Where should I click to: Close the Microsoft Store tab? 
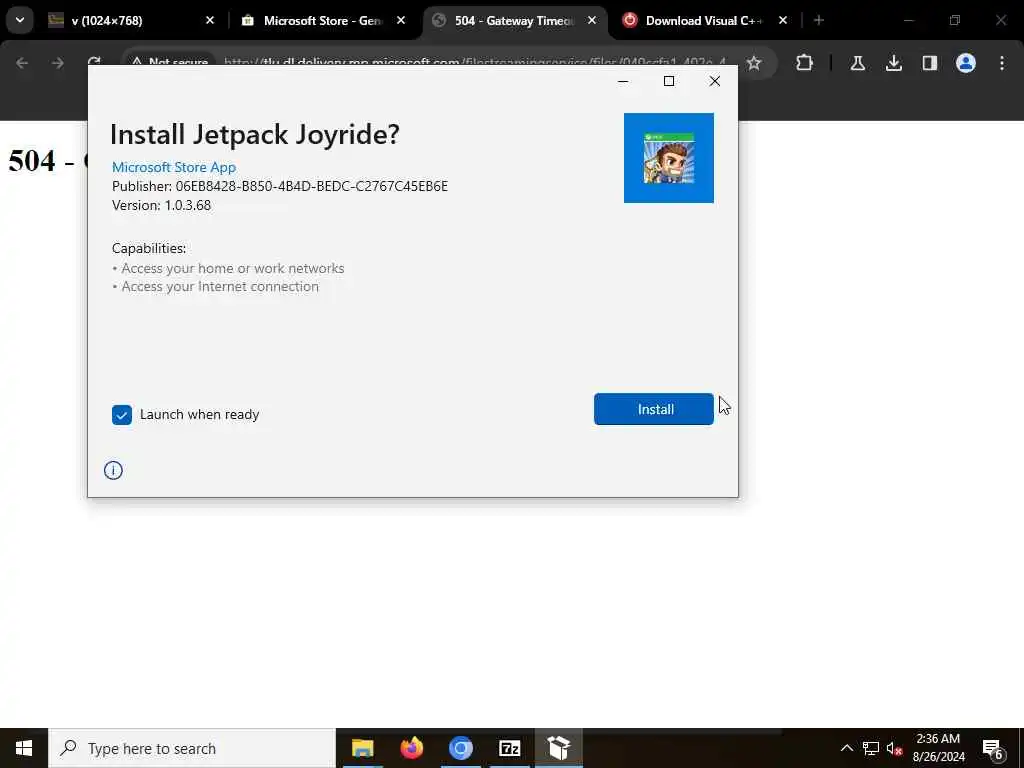401,21
